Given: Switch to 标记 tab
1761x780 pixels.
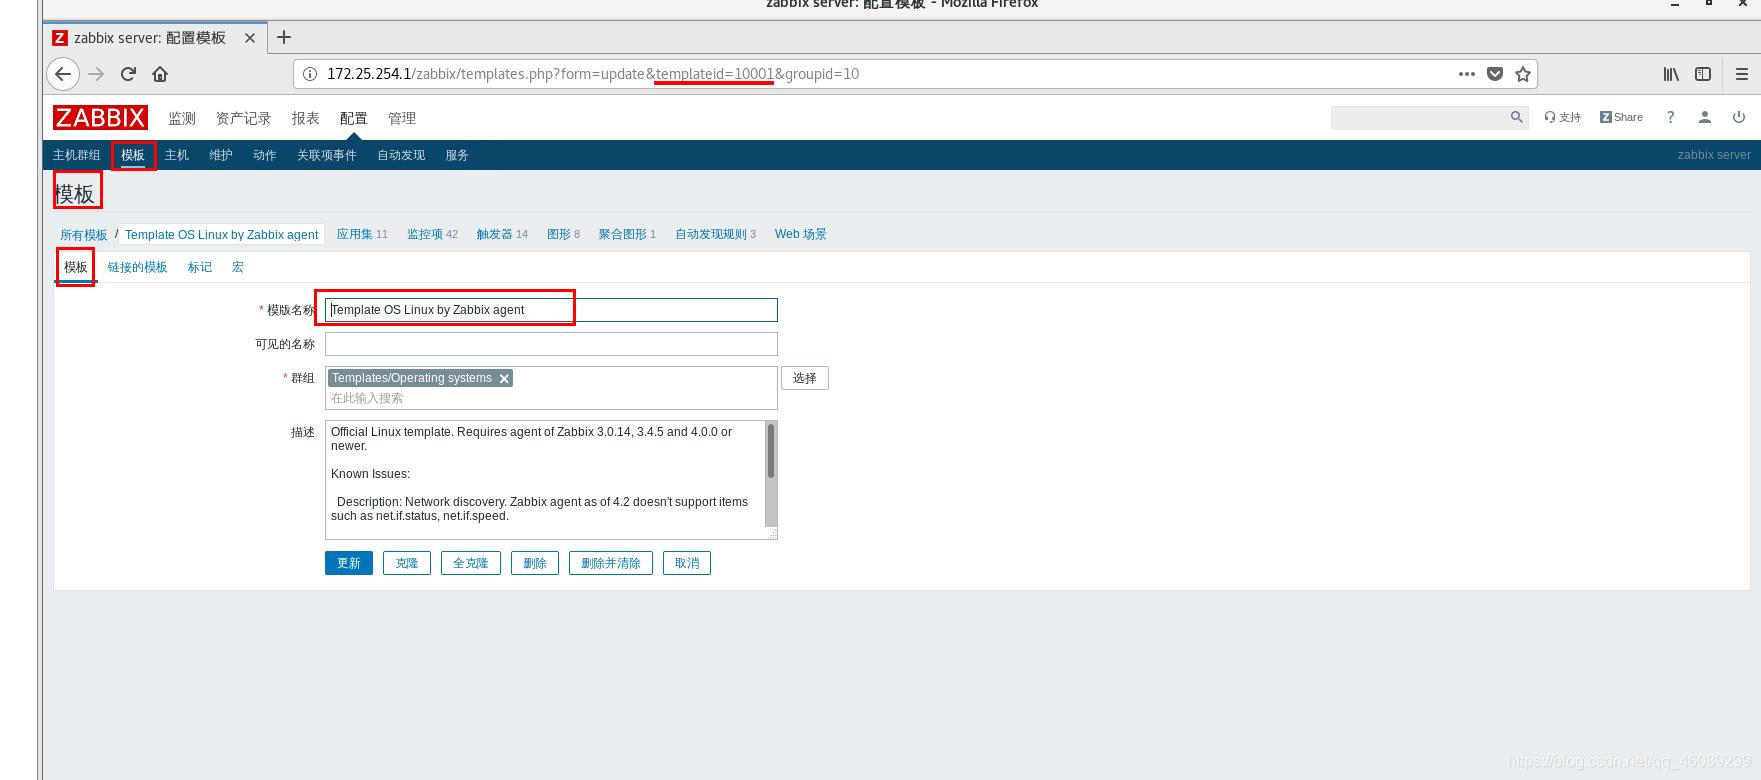Looking at the screenshot, I should pyautogui.click(x=200, y=267).
